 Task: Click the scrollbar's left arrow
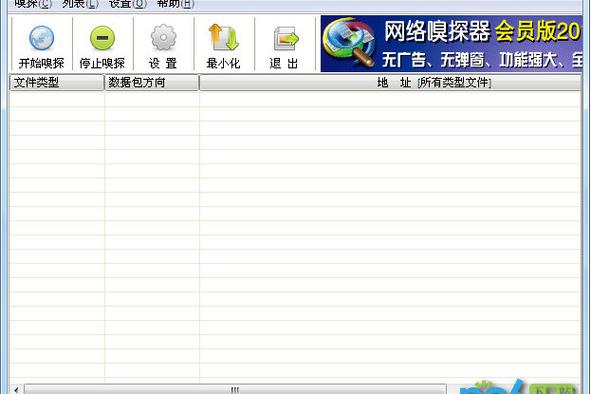pyautogui.click(x=16, y=389)
